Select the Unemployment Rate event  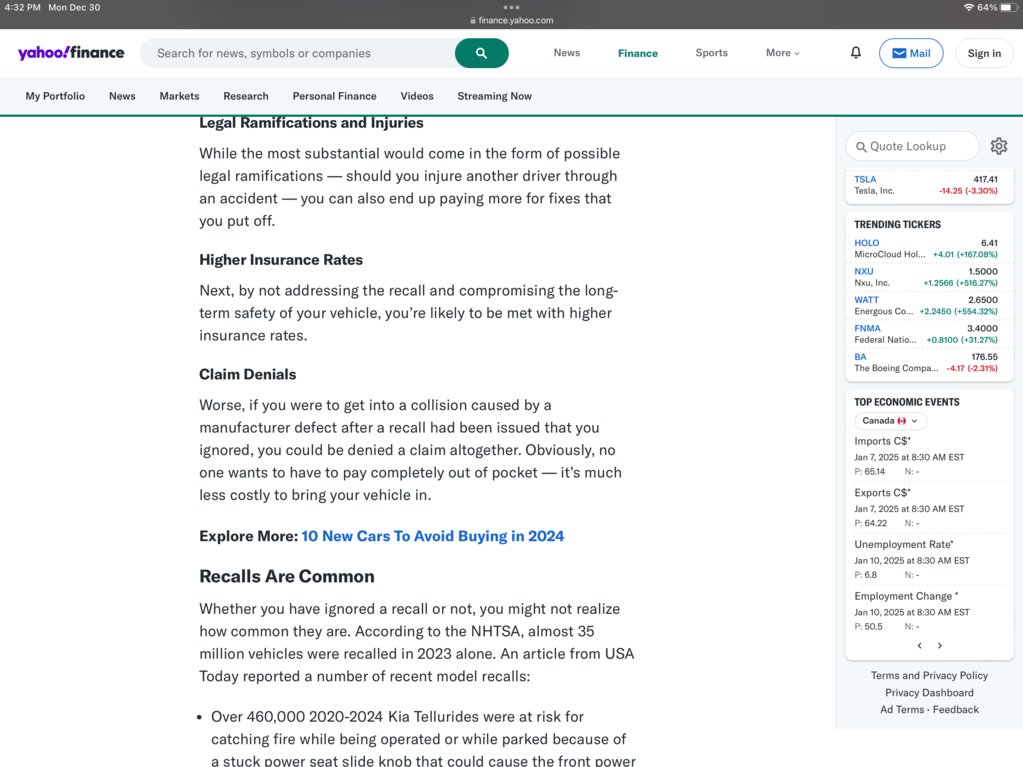(904, 544)
